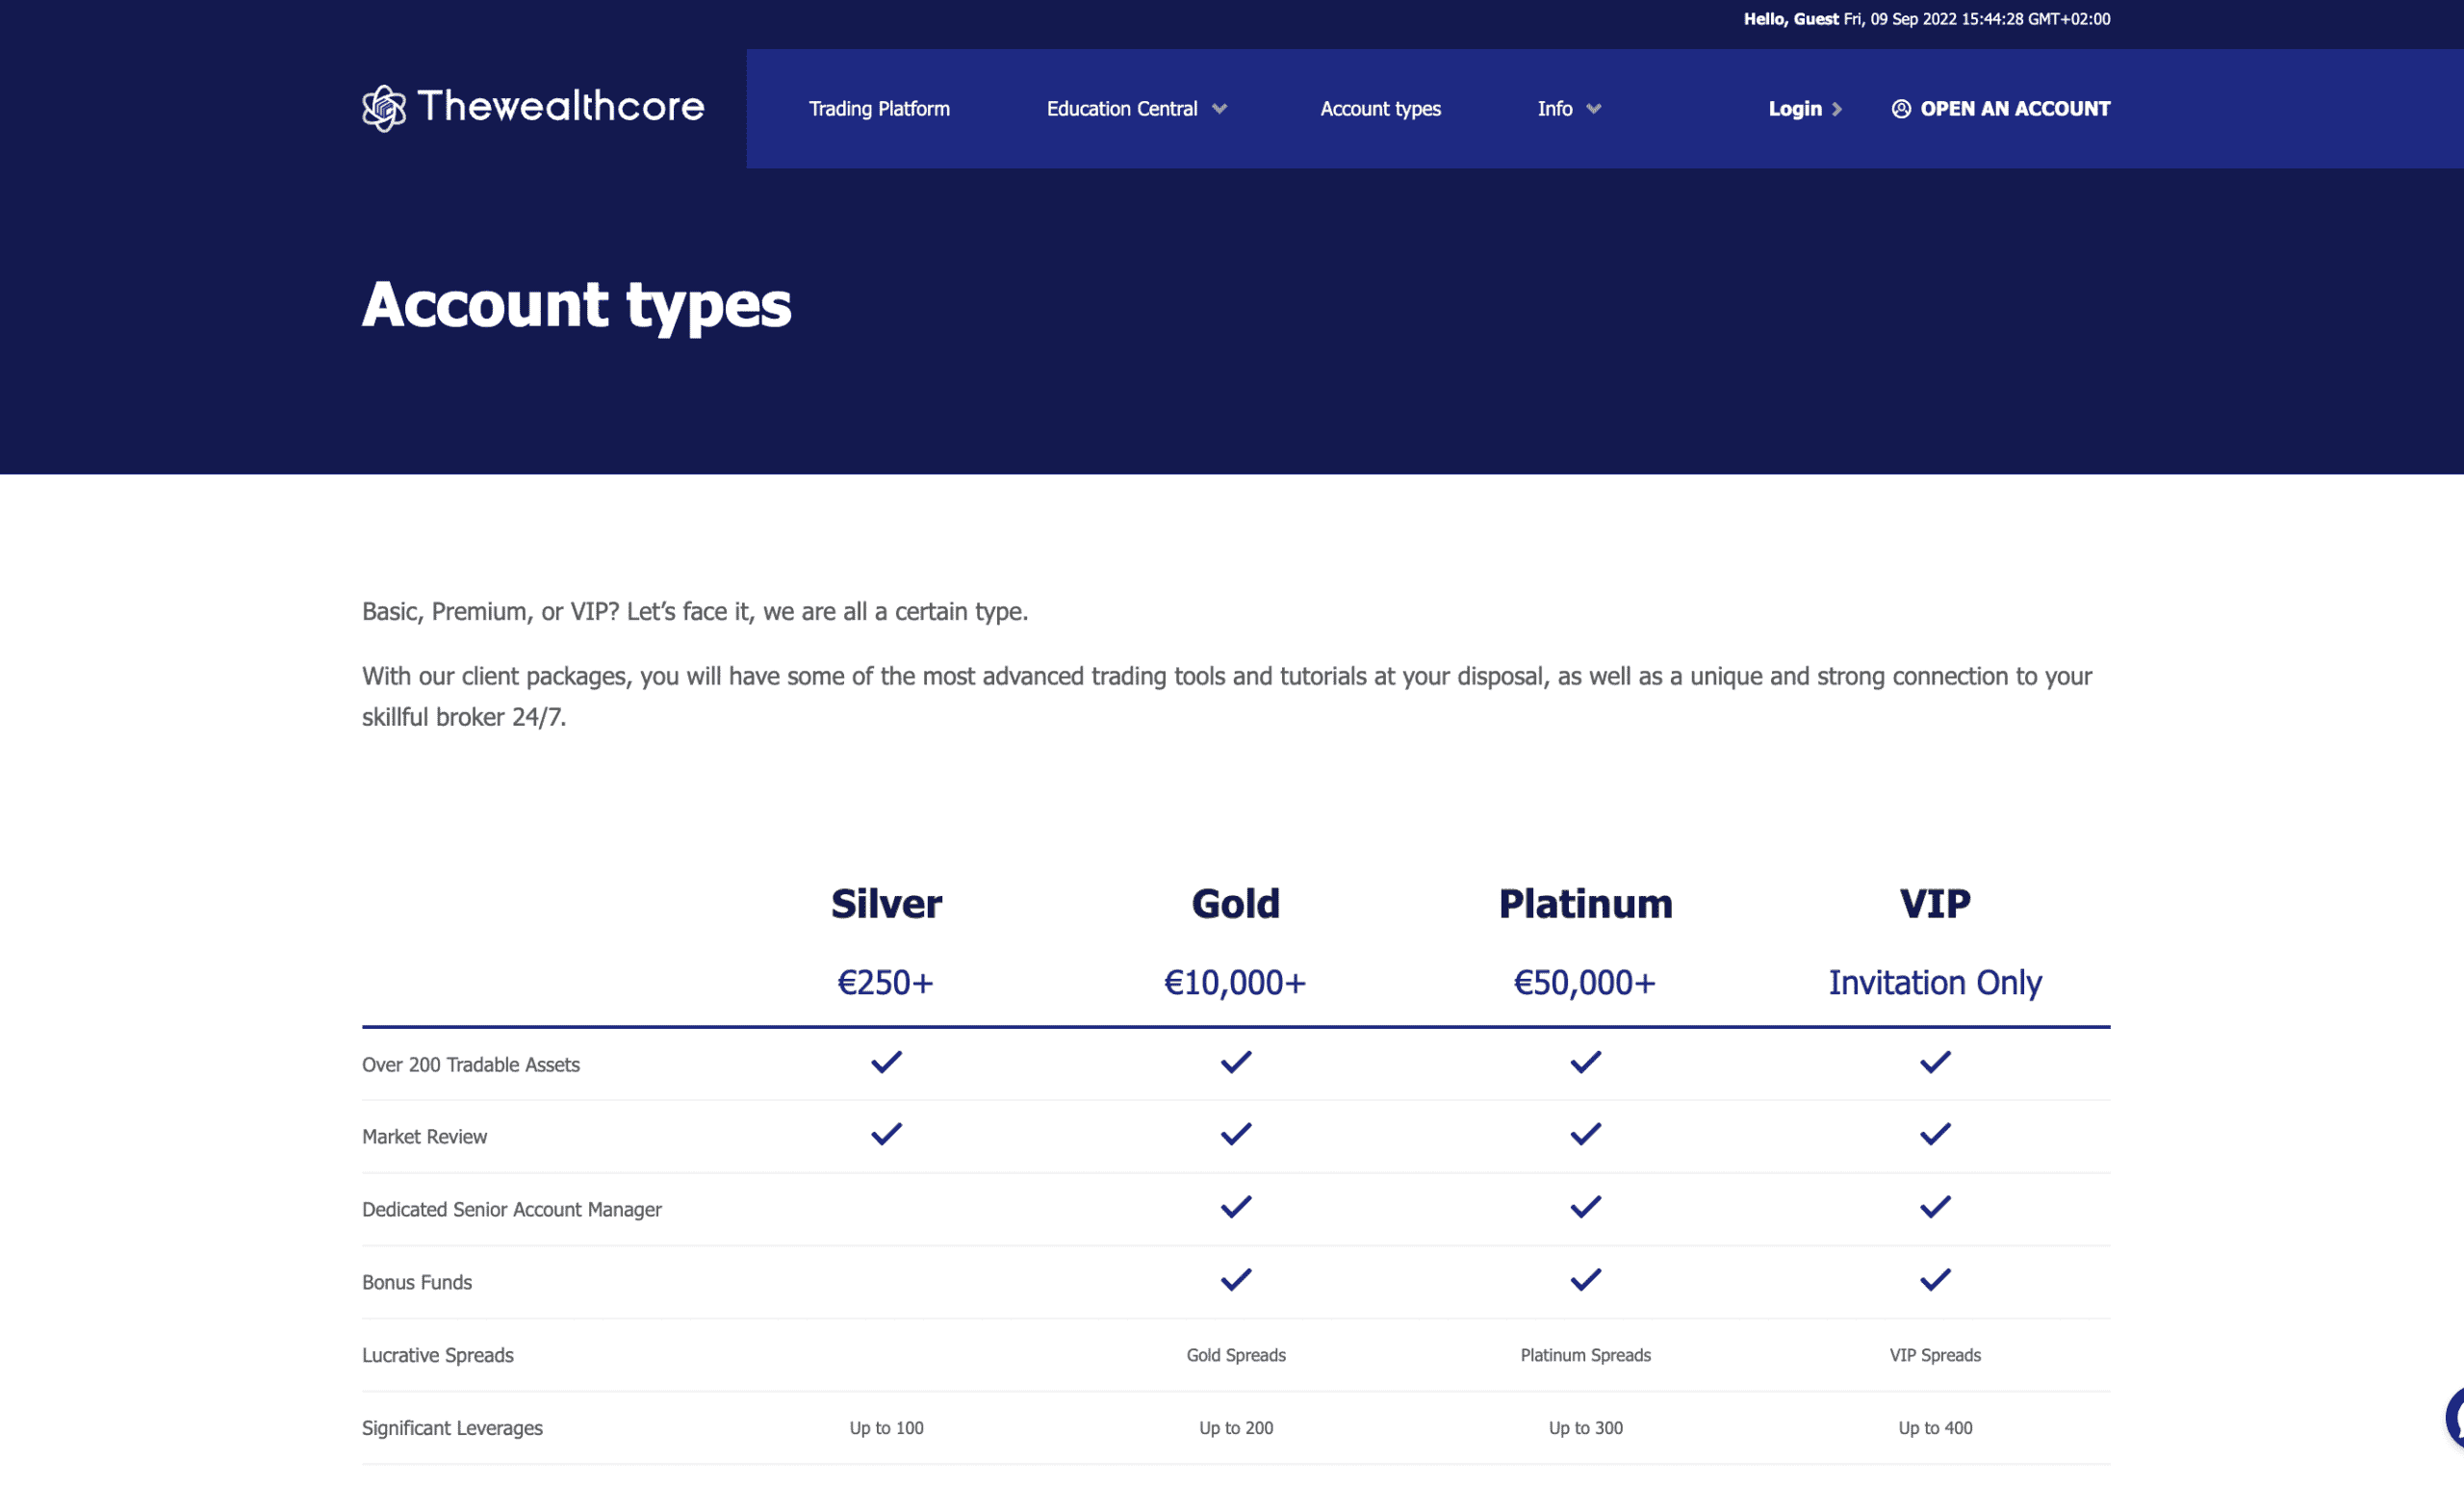This screenshot has width=2464, height=1486.
Task: Click the arrow next to Login
Action: tap(1836, 109)
